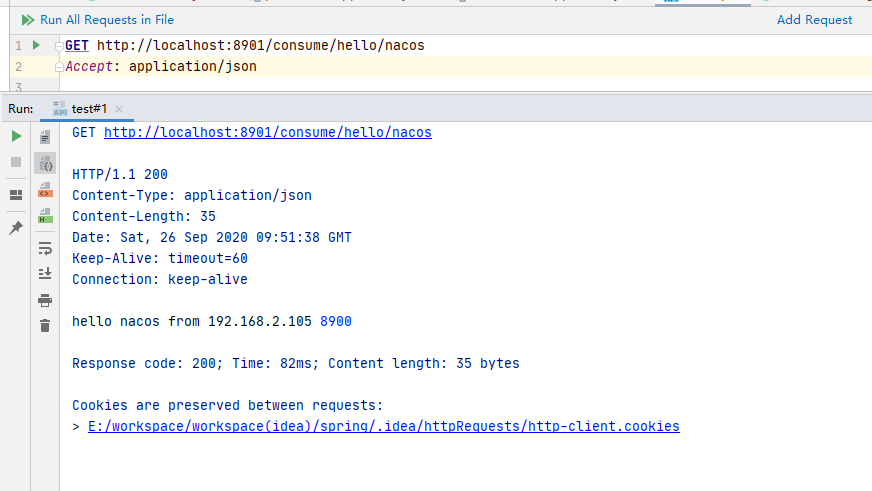The image size is (872, 491).
Task: Open localhost URL link in console output
Action: pyautogui.click(x=267, y=132)
